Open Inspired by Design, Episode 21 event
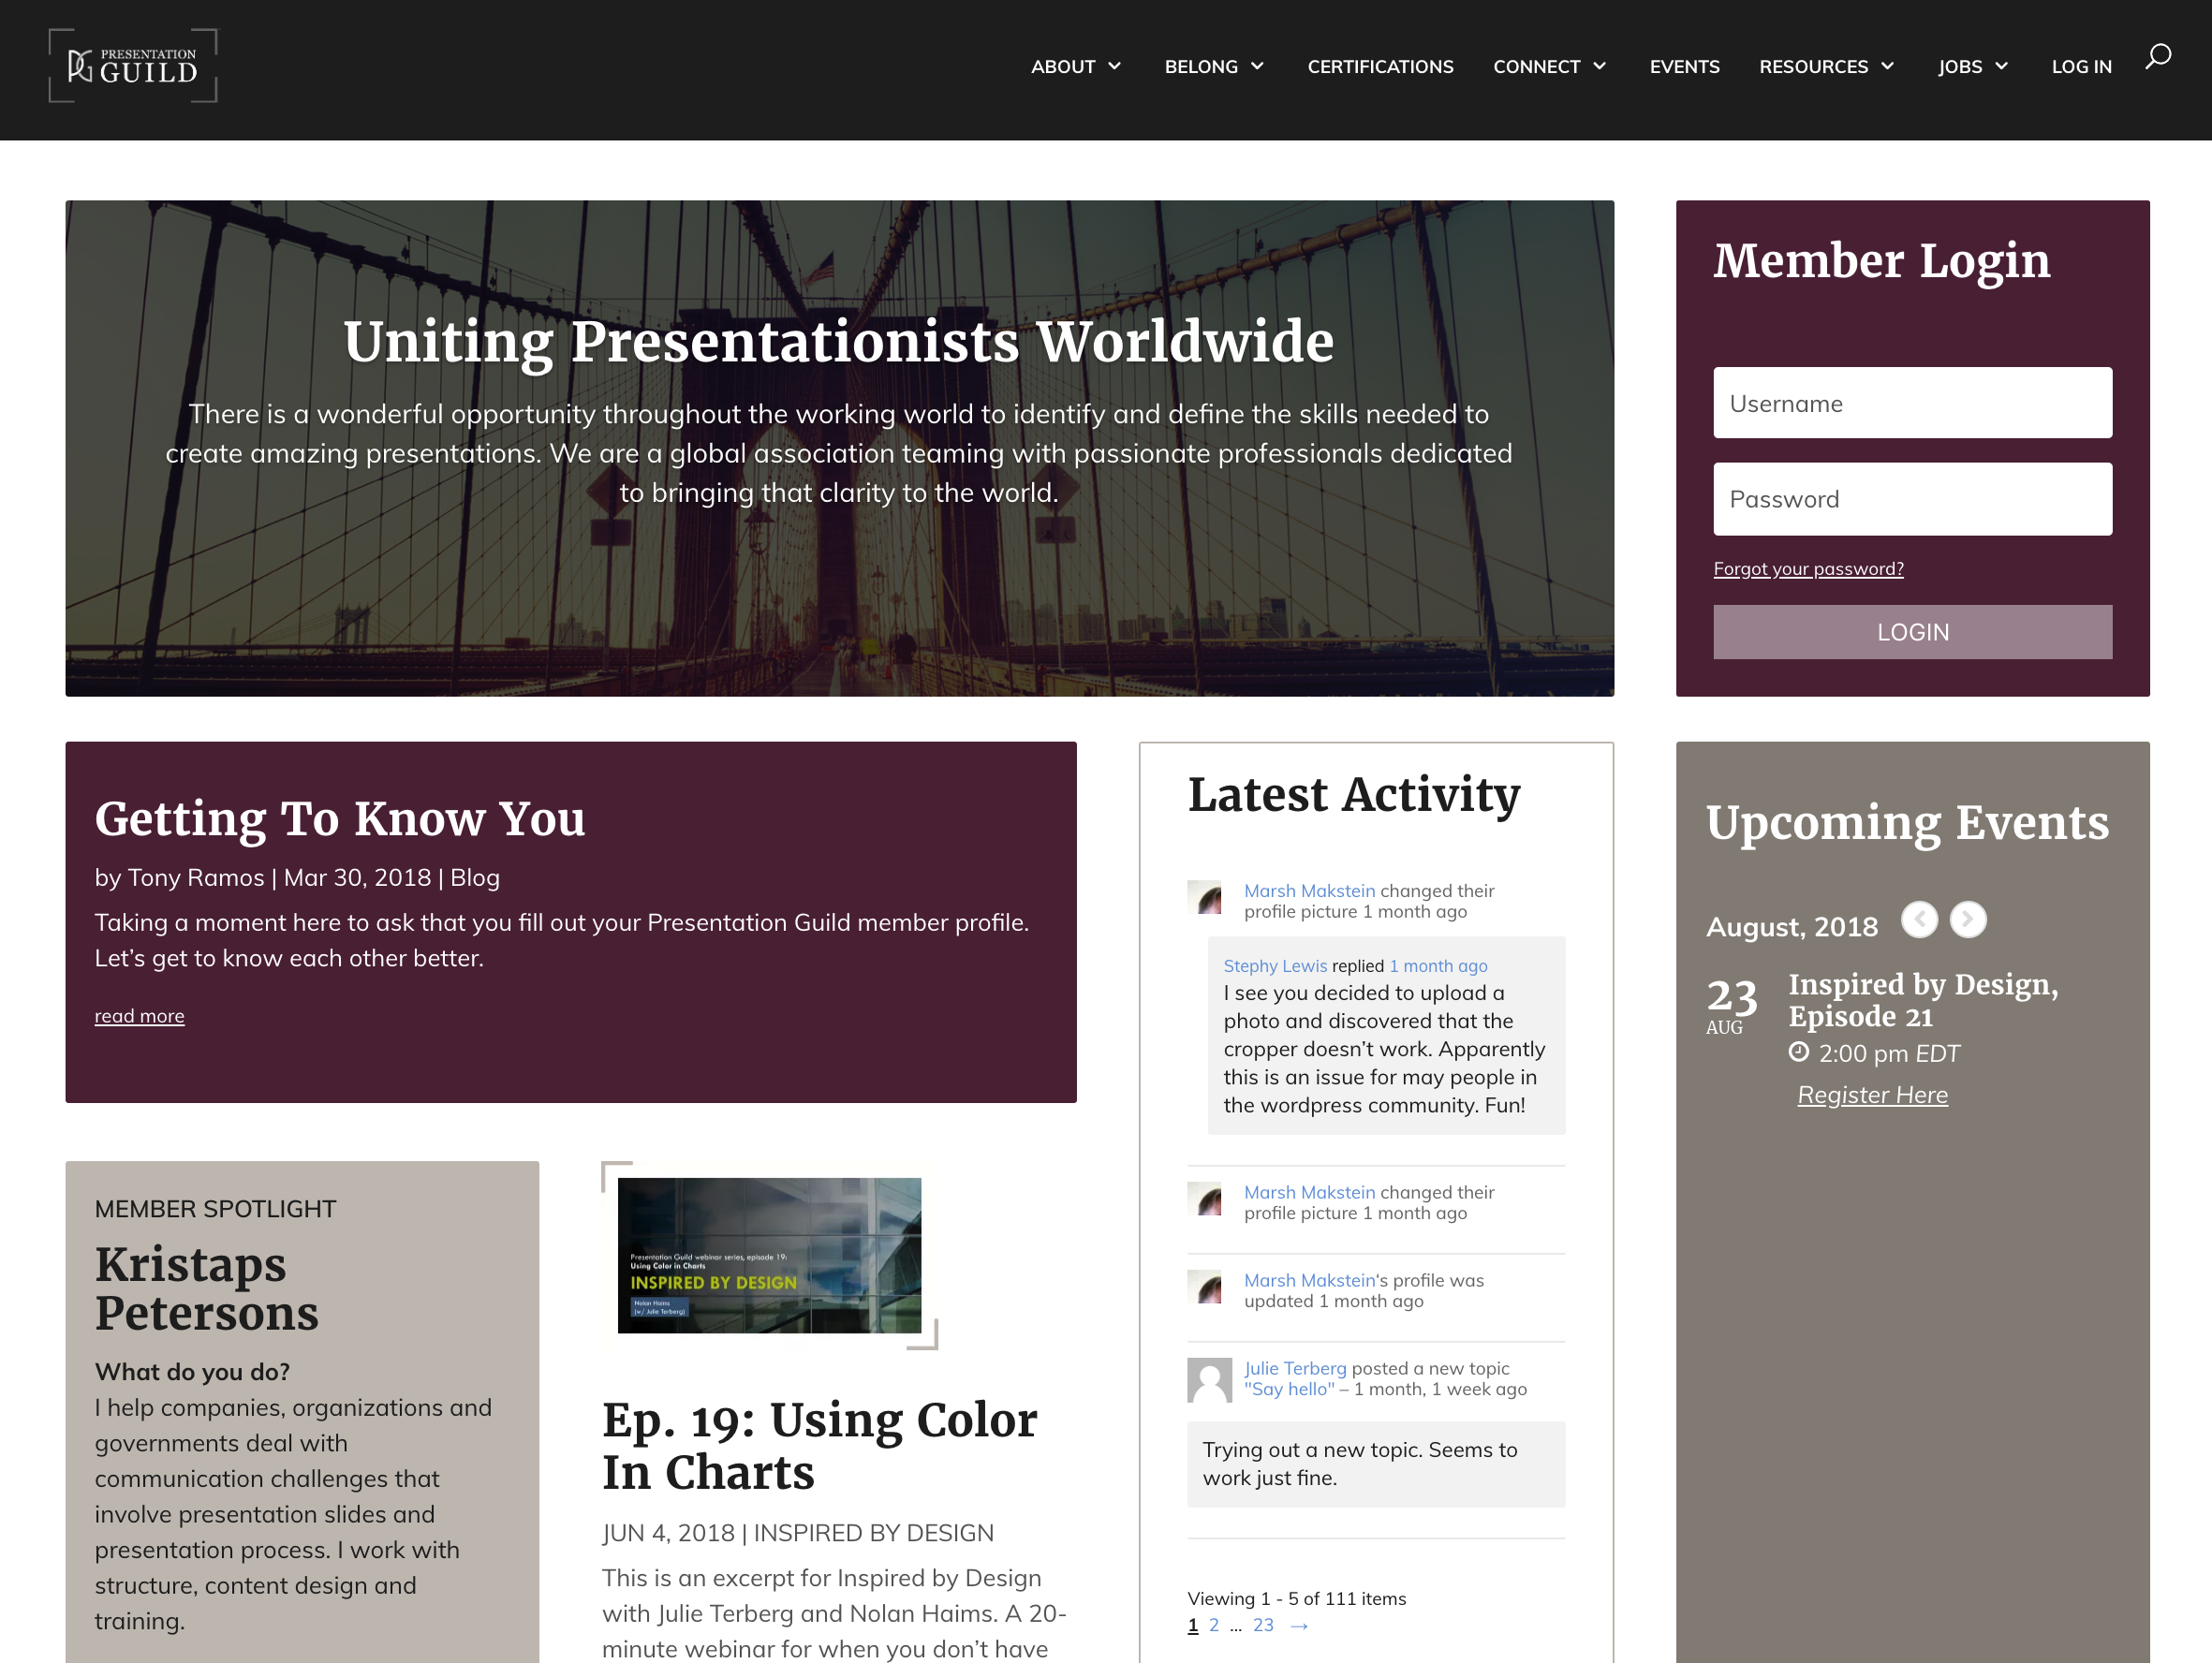The height and width of the screenshot is (1663, 2212). (1923, 1000)
